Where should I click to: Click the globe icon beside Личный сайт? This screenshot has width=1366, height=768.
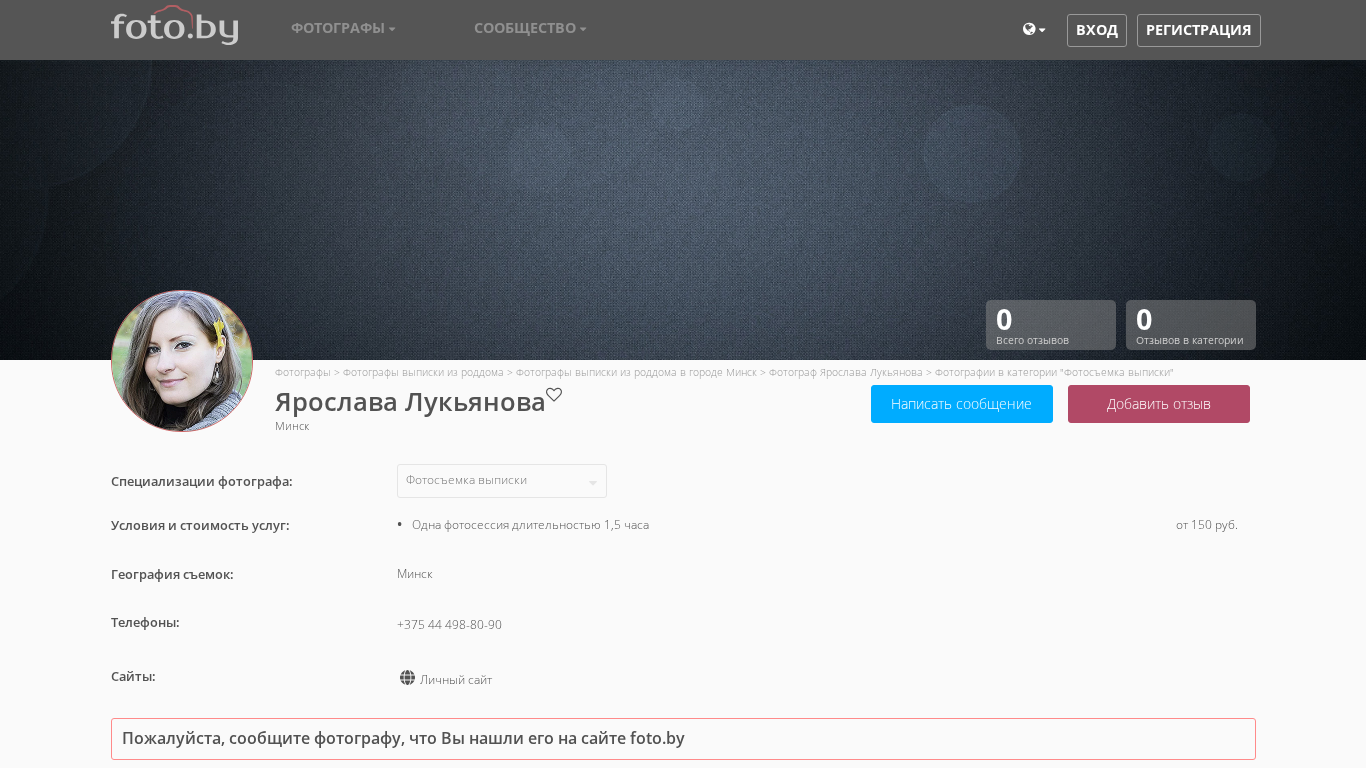tap(407, 678)
